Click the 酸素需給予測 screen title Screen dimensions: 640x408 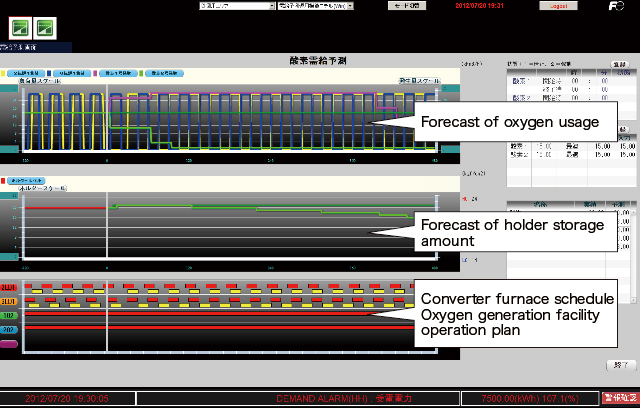tap(318, 61)
